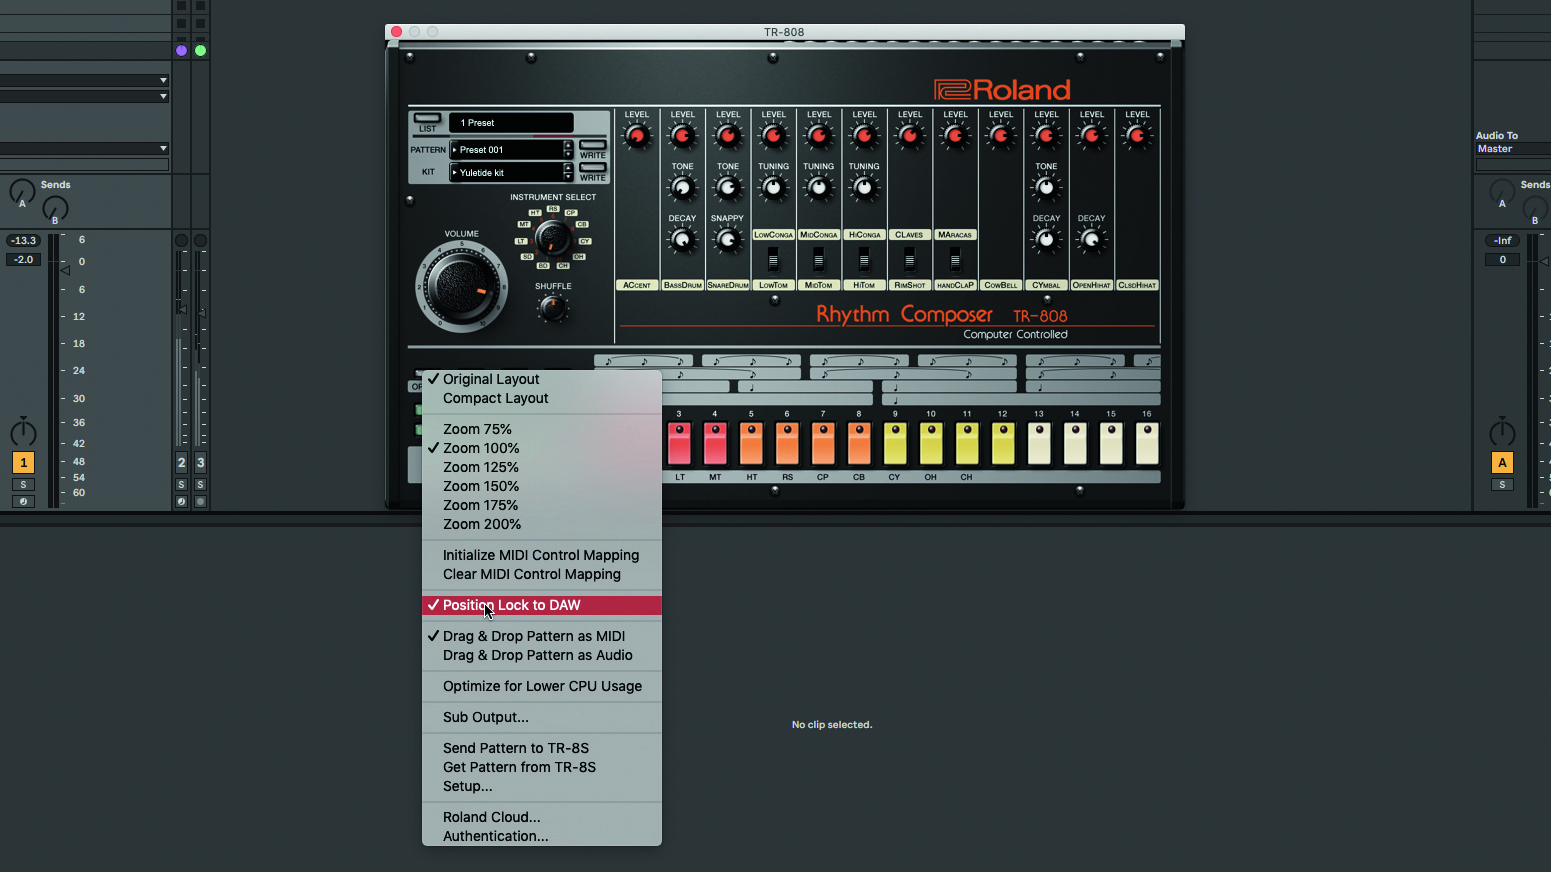1551x872 pixels.
Task: Open the Audio To Master dropdown
Action: [x=1513, y=149]
